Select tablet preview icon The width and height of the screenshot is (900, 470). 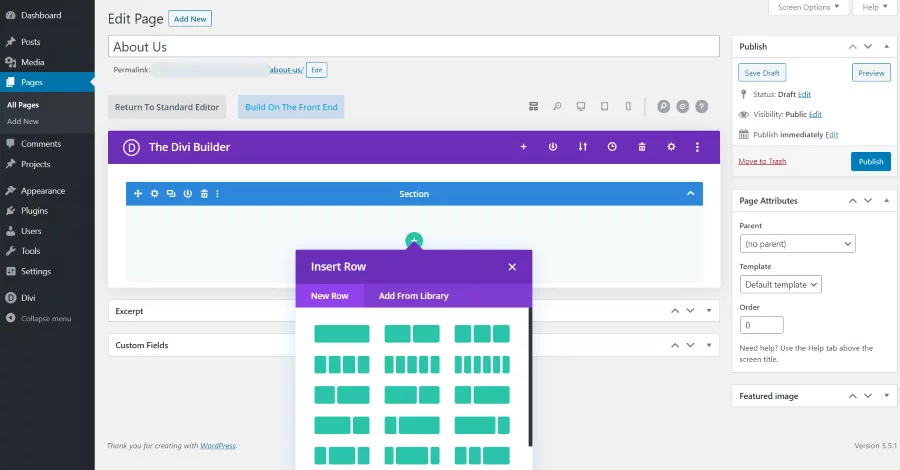604,106
